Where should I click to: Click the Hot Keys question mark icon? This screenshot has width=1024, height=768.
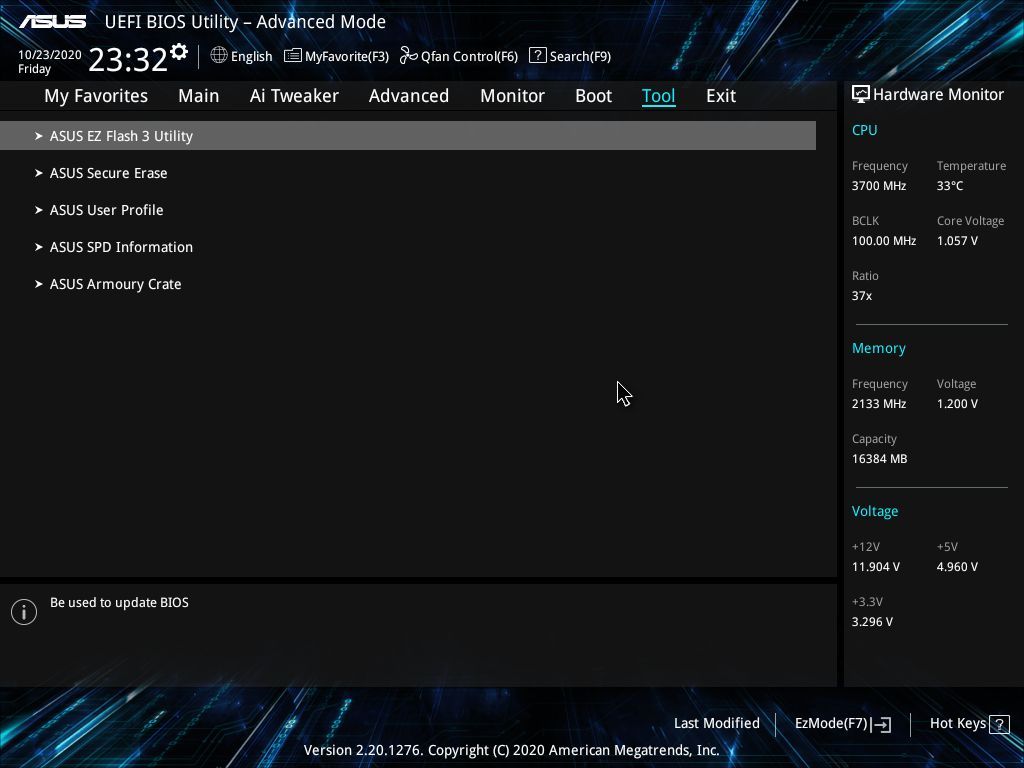tap(999, 724)
